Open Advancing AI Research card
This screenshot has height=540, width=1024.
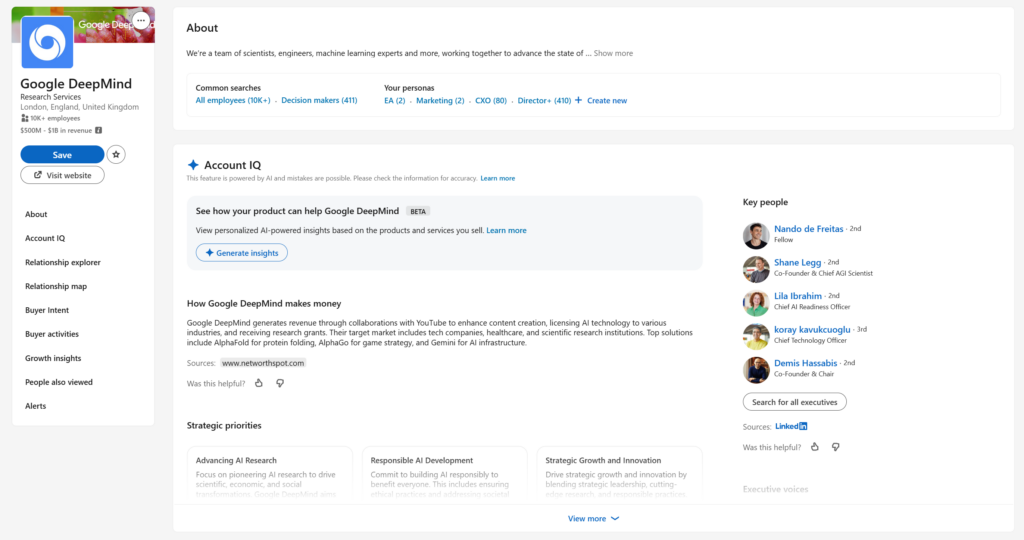(270, 474)
